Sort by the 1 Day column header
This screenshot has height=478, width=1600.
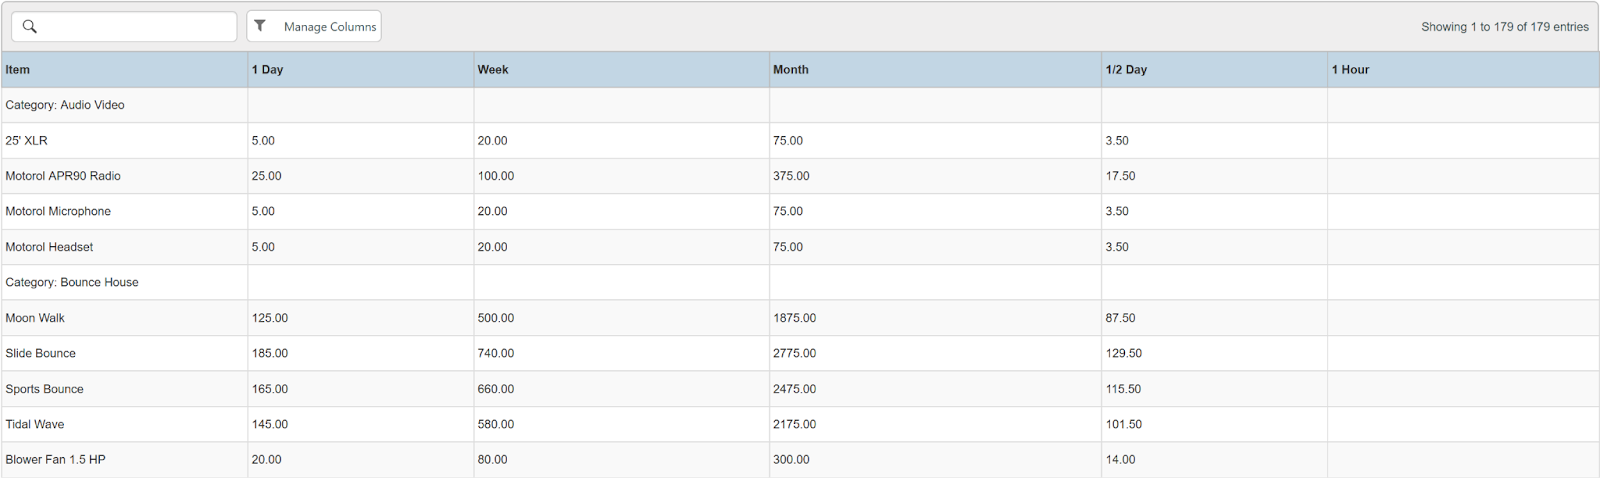click(267, 70)
